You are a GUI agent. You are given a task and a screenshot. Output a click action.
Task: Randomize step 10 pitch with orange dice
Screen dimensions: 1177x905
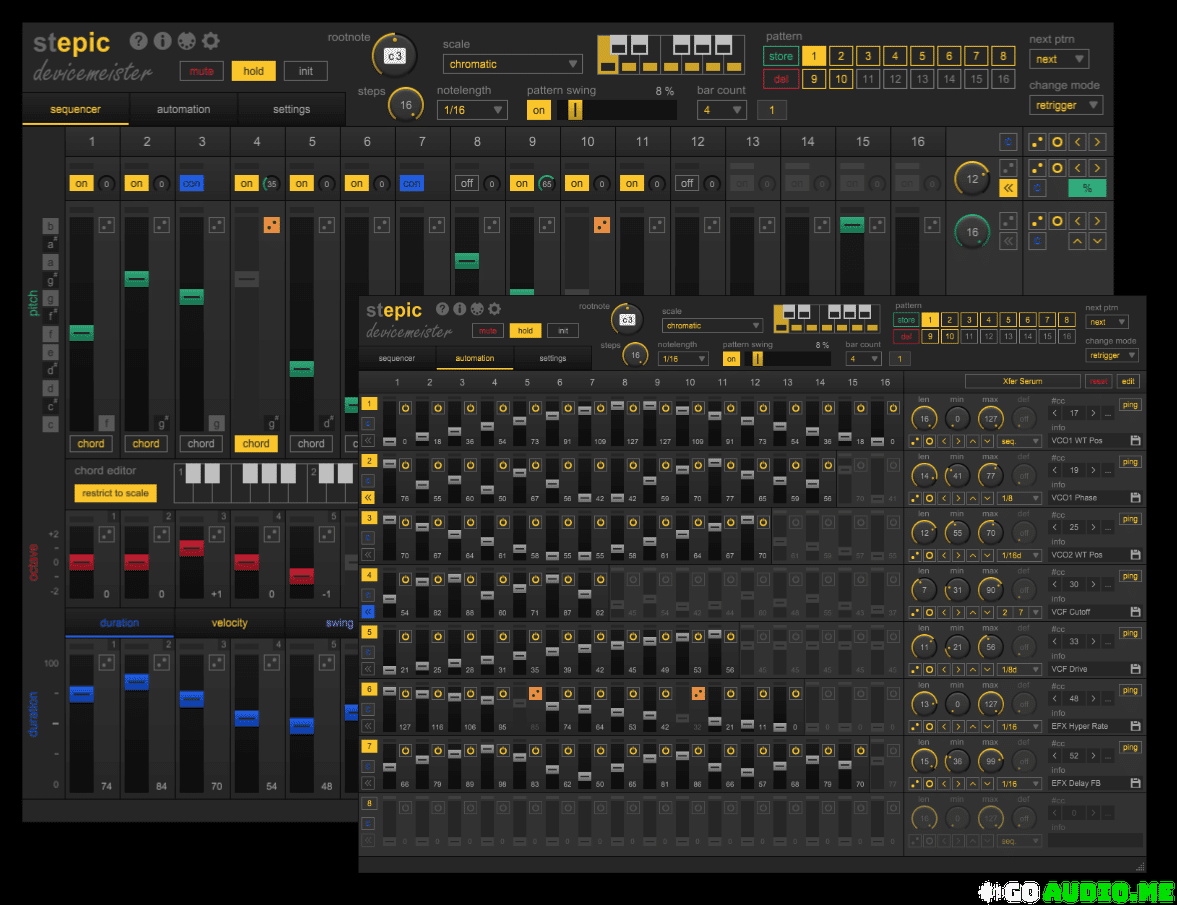coord(602,225)
